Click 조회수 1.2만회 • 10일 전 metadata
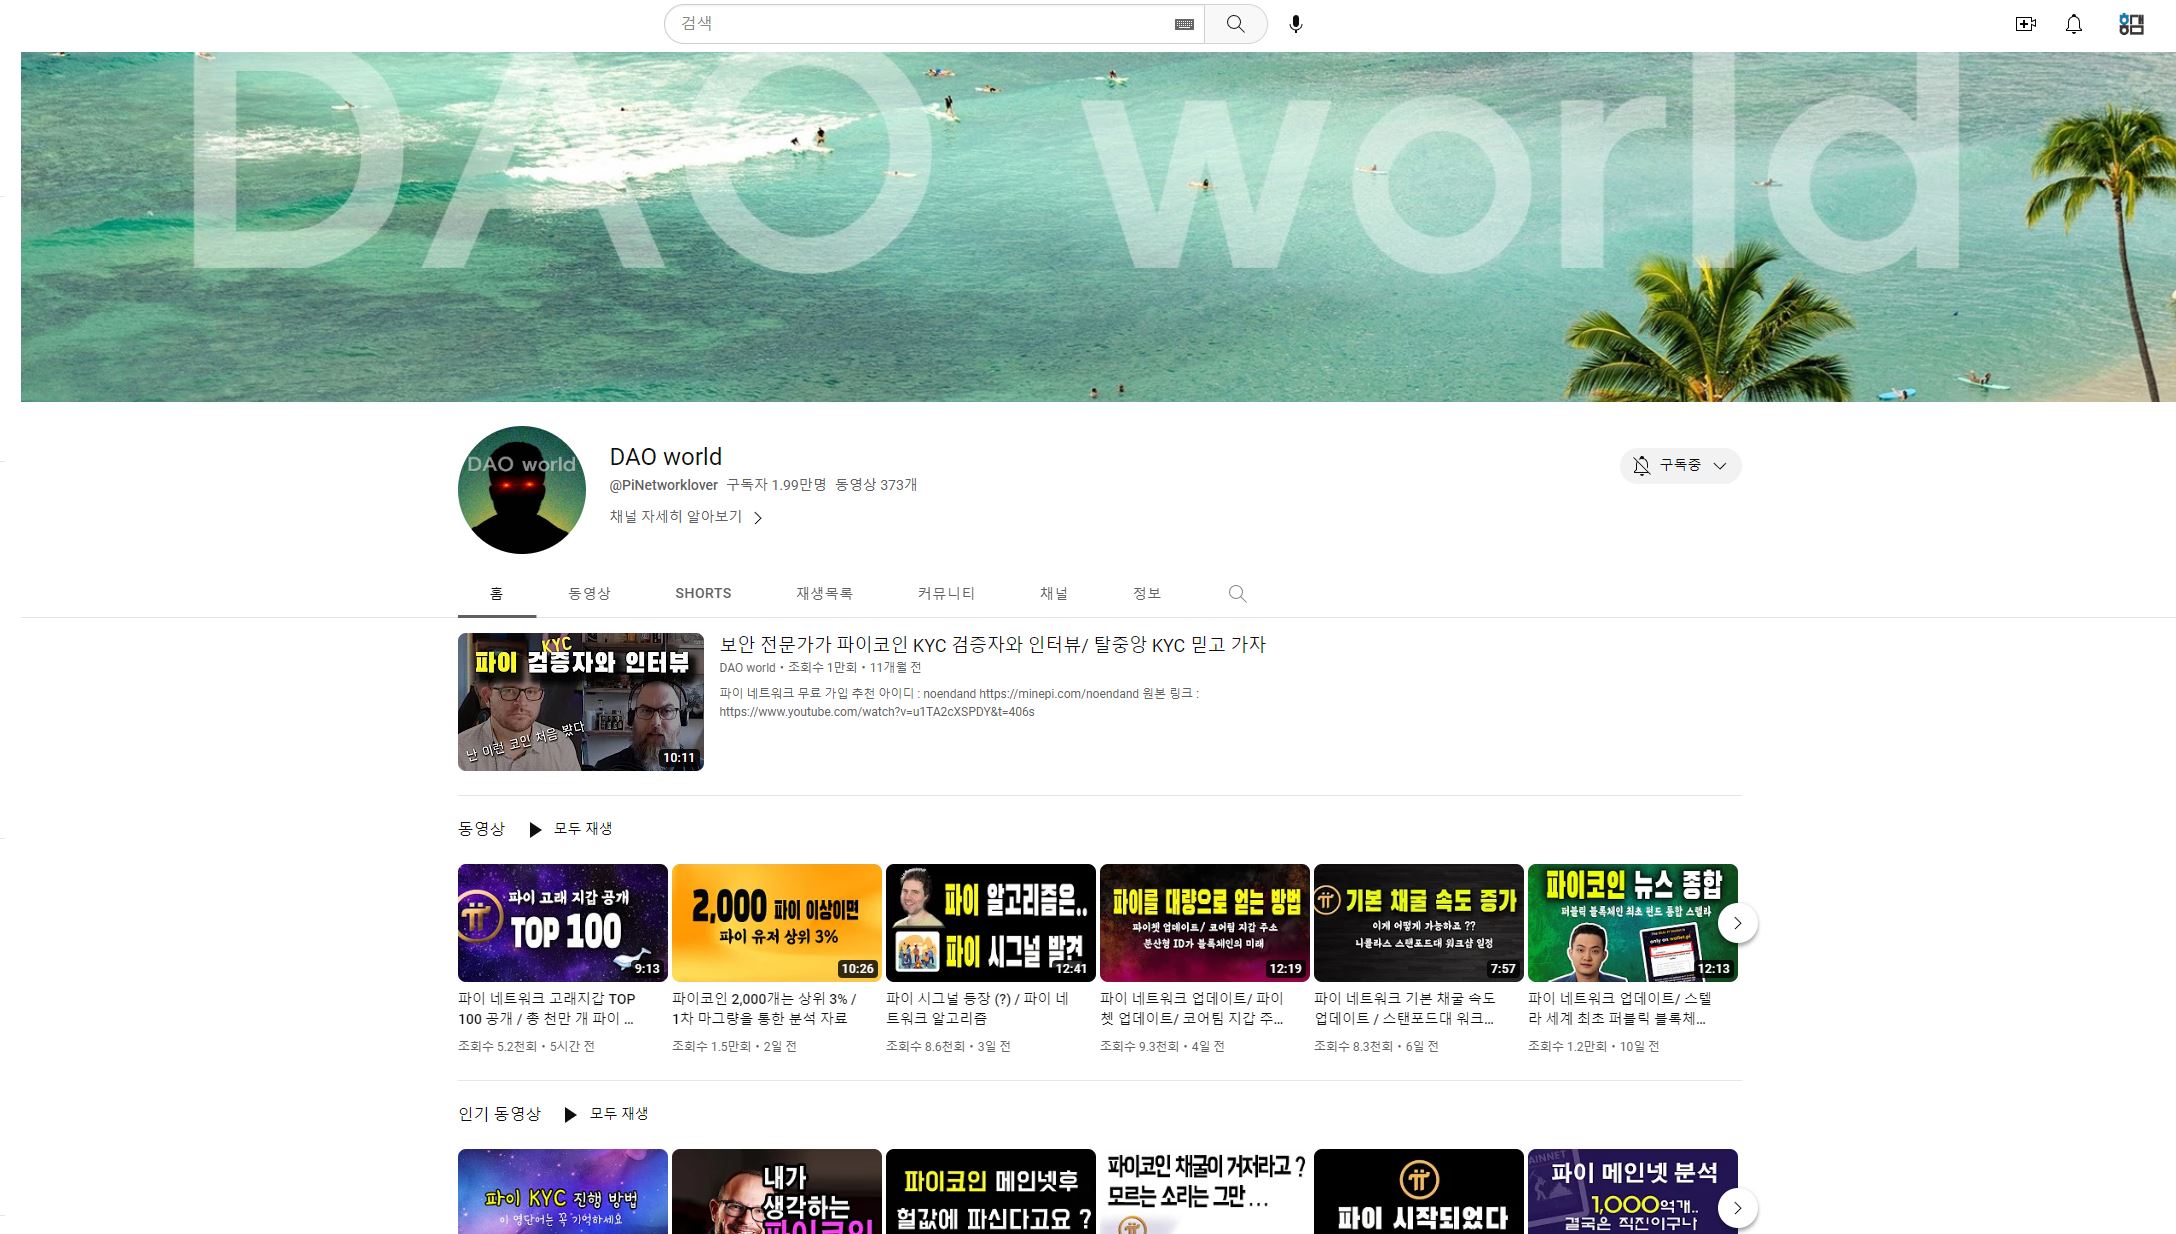 tap(1593, 1046)
